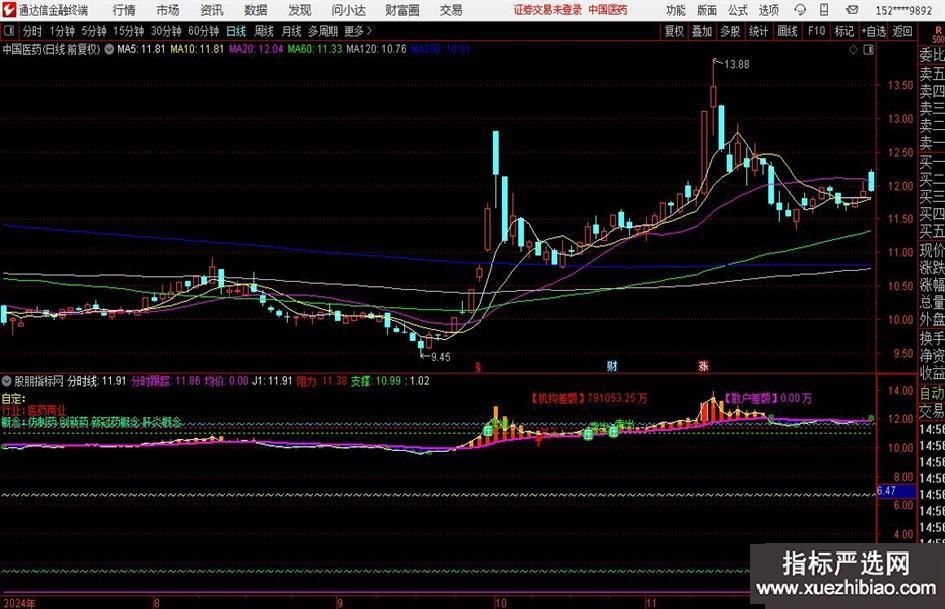Open the 行情 menu

124,10
